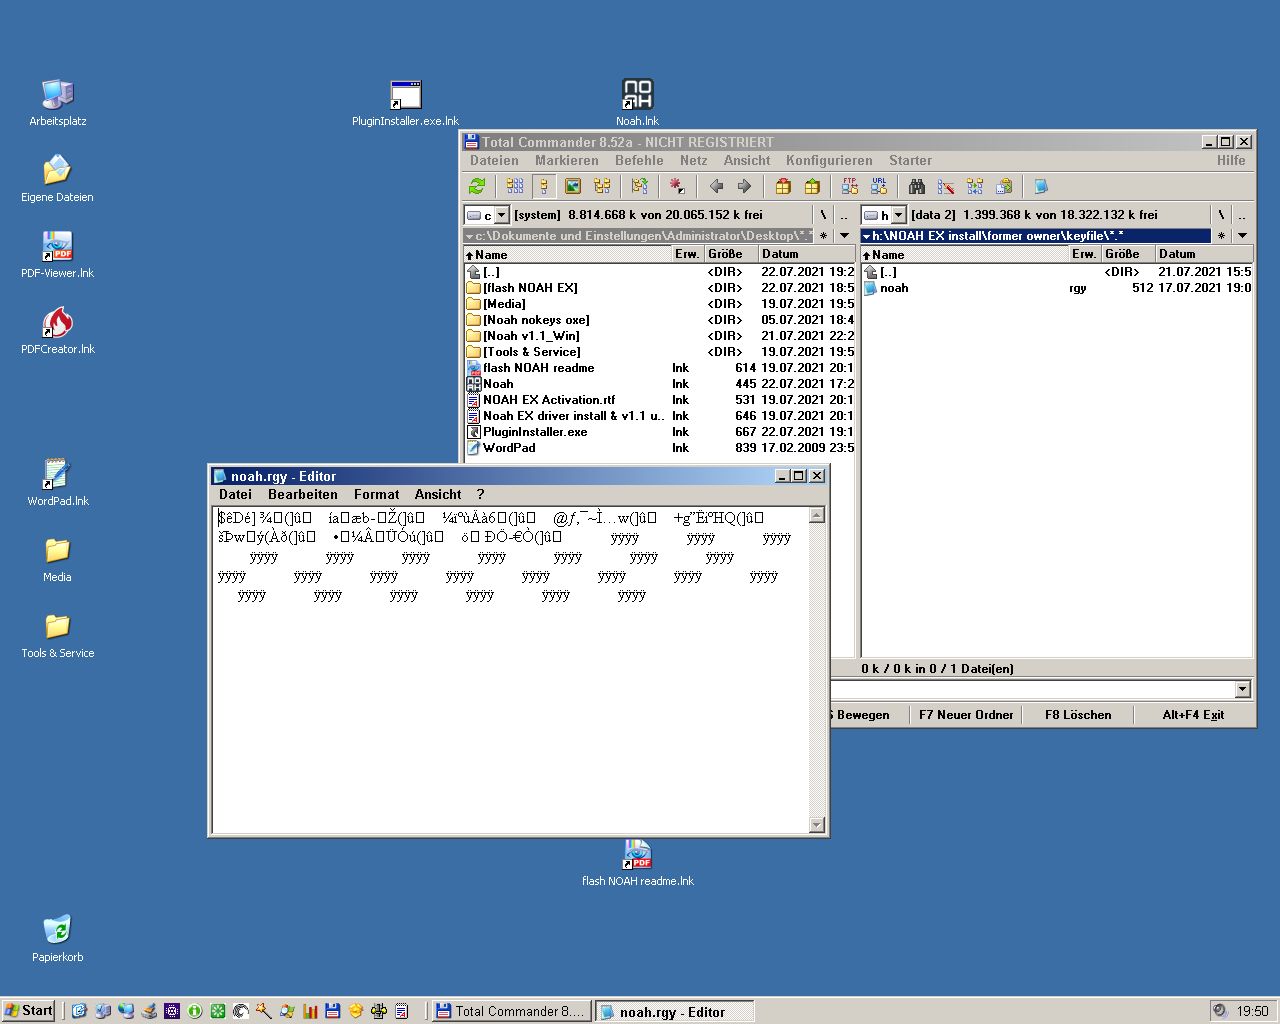This screenshot has width=1280, height=1024.
Task: Open left panel favorites asterisk button
Action: (x=824, y=236)
